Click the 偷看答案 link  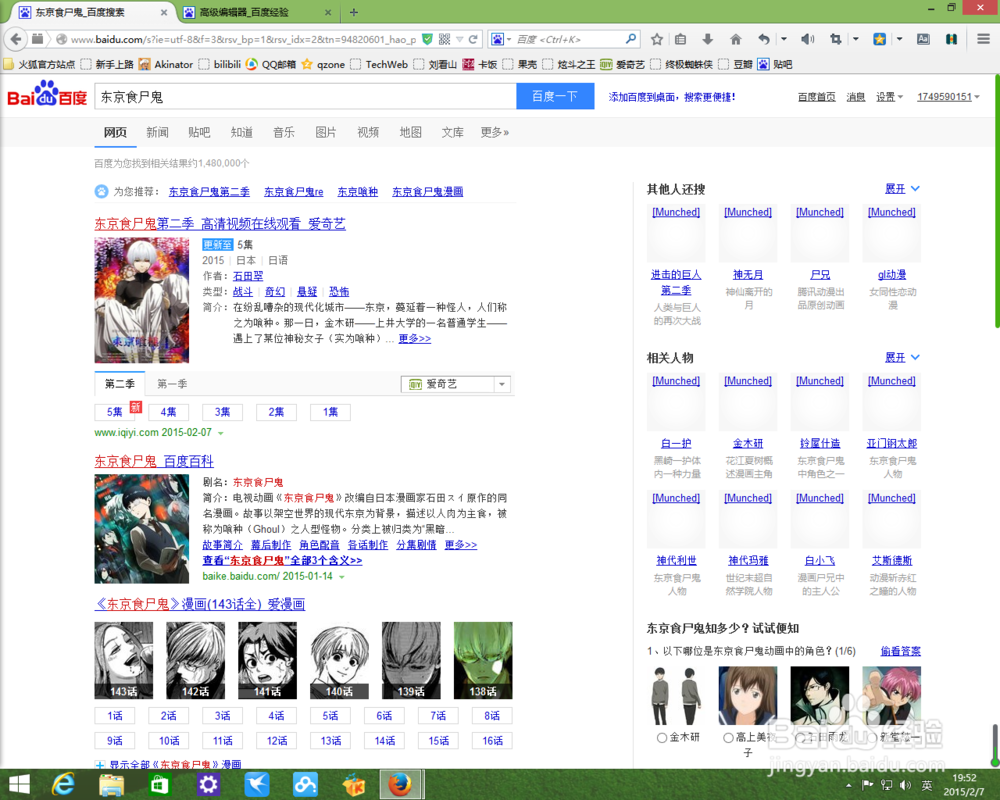click(901, 651)
